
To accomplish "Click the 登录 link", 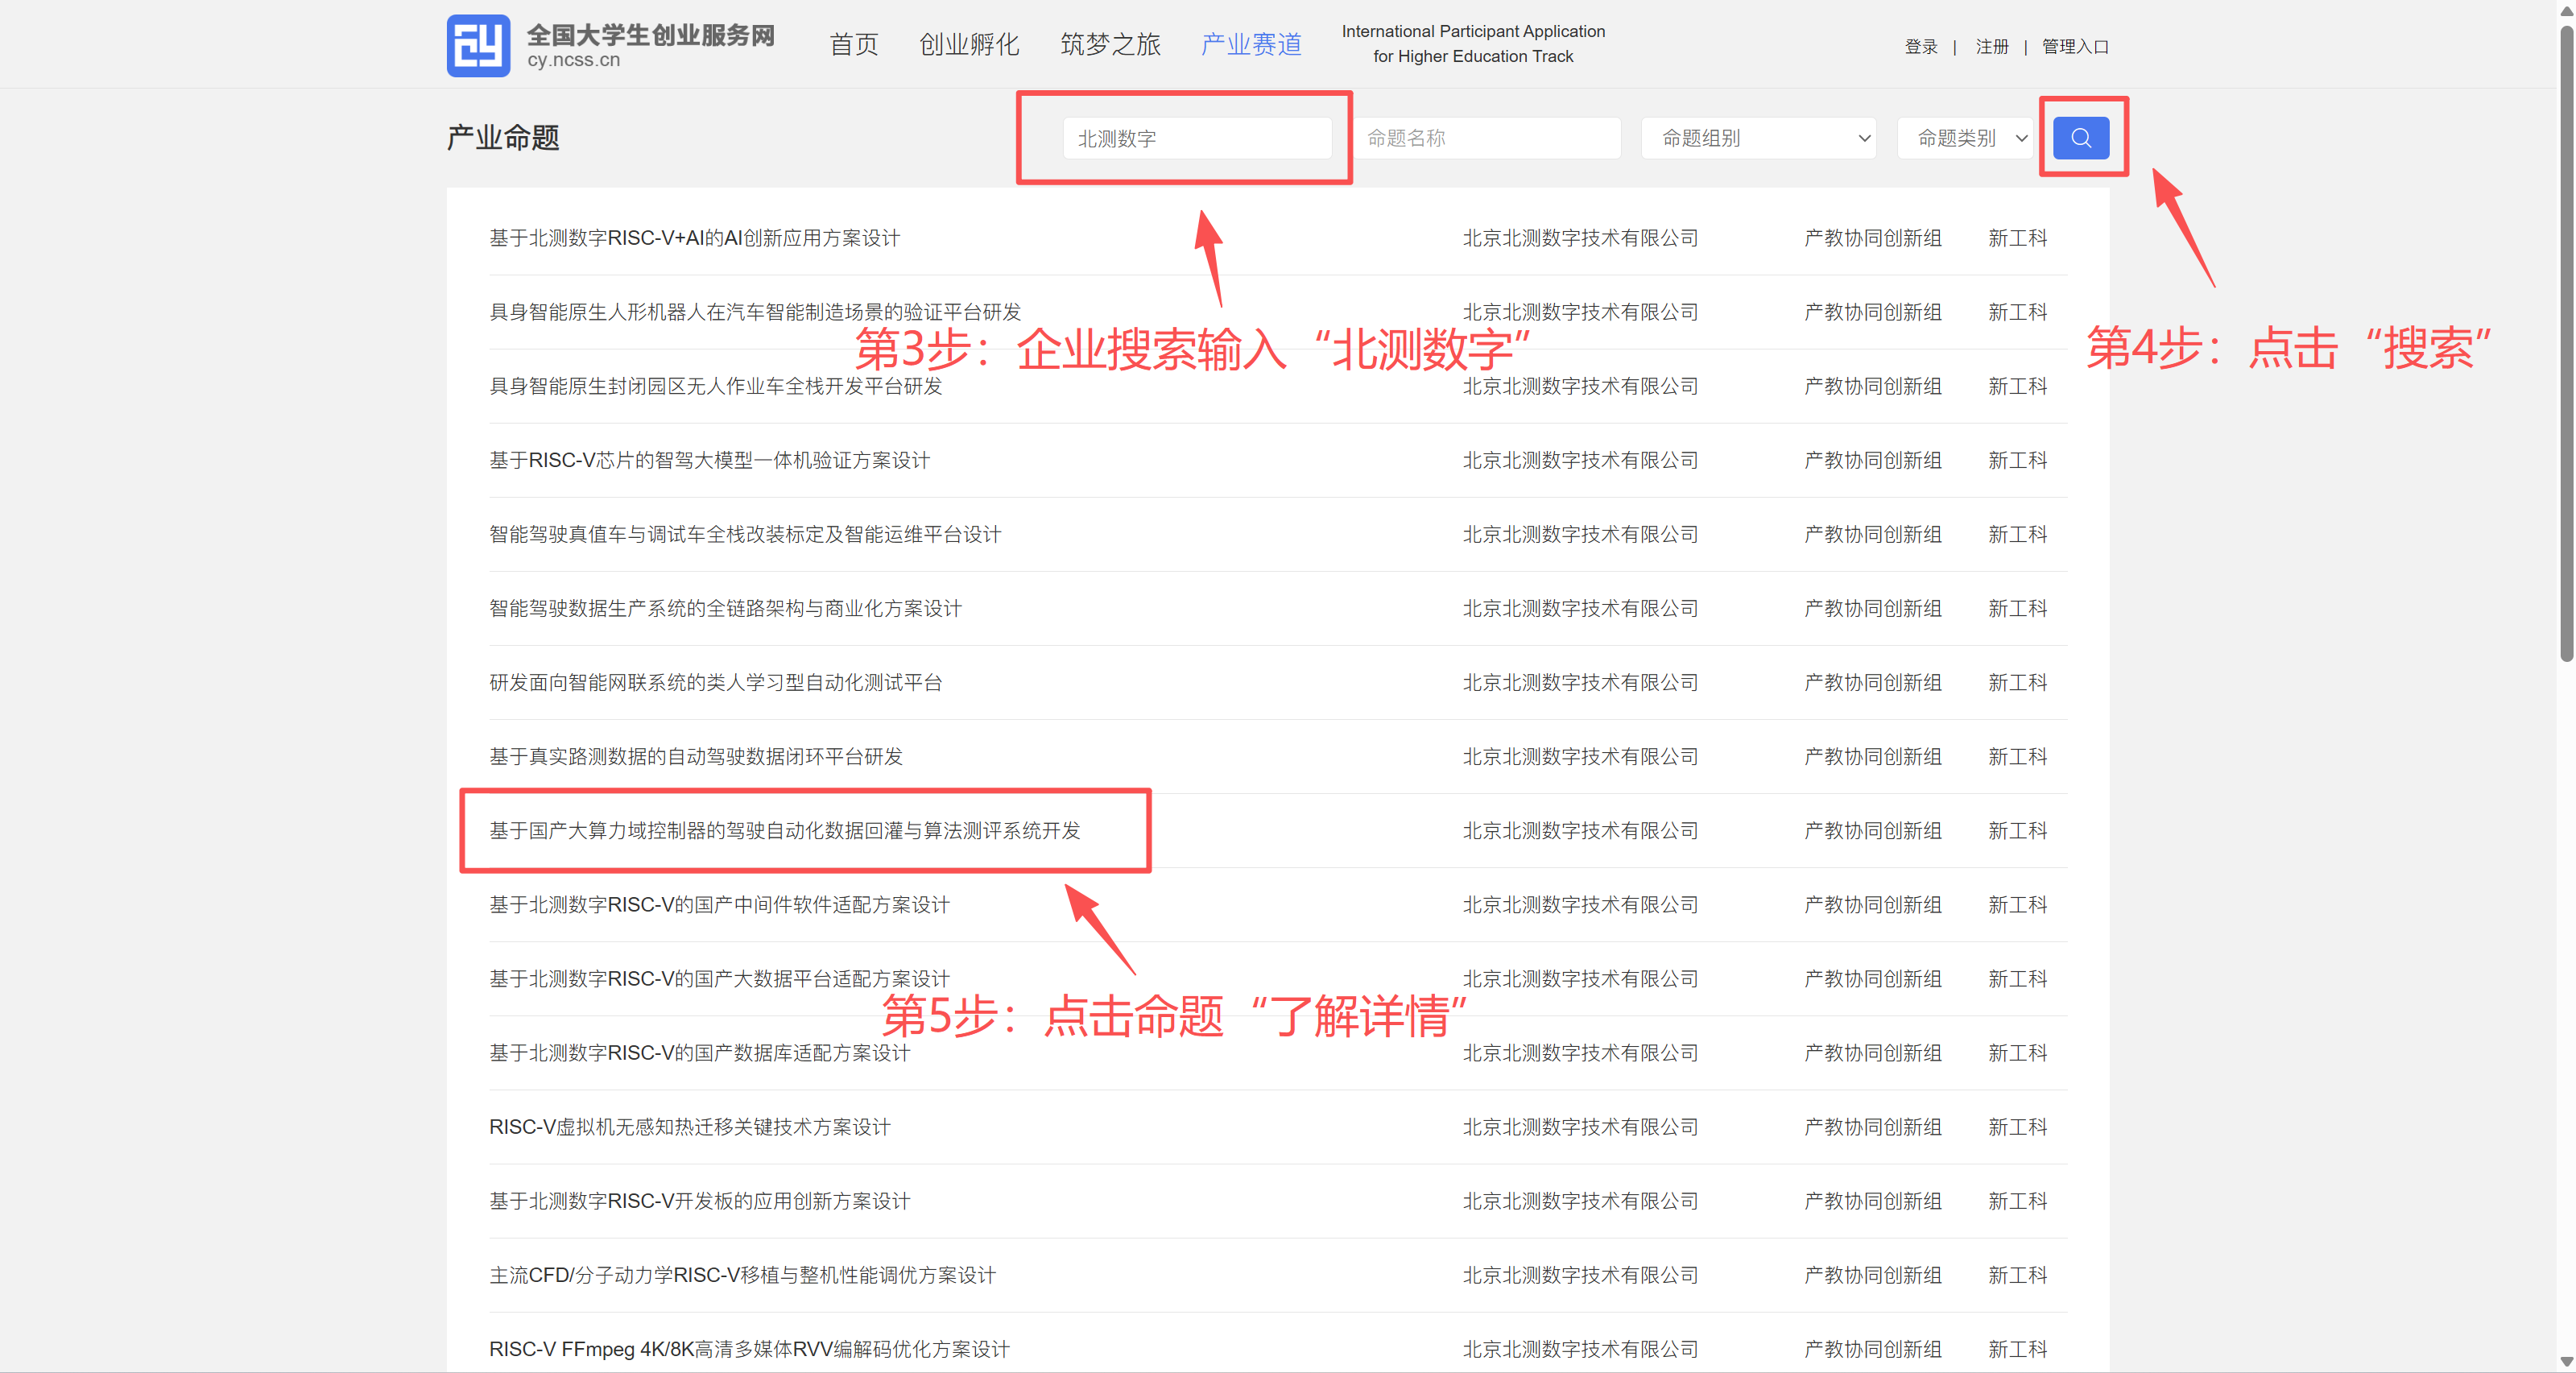I will coord(1921,47).
